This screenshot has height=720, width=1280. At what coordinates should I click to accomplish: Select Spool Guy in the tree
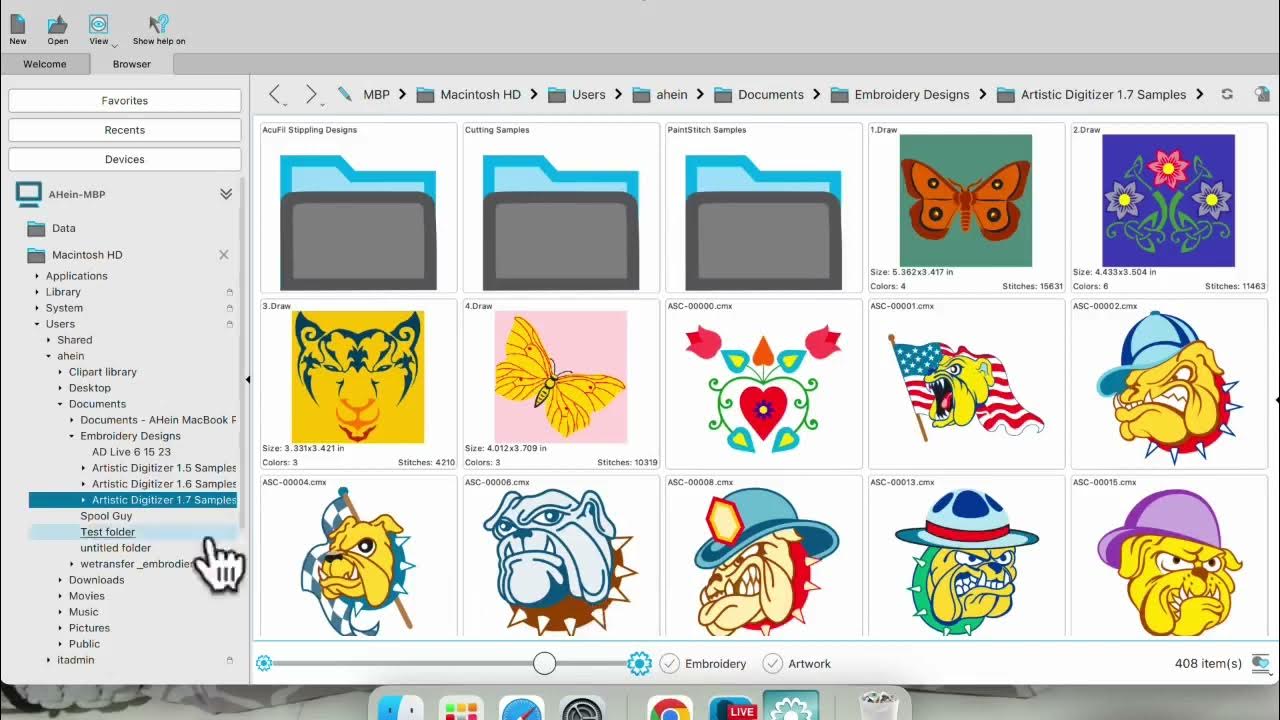[106, 516]
